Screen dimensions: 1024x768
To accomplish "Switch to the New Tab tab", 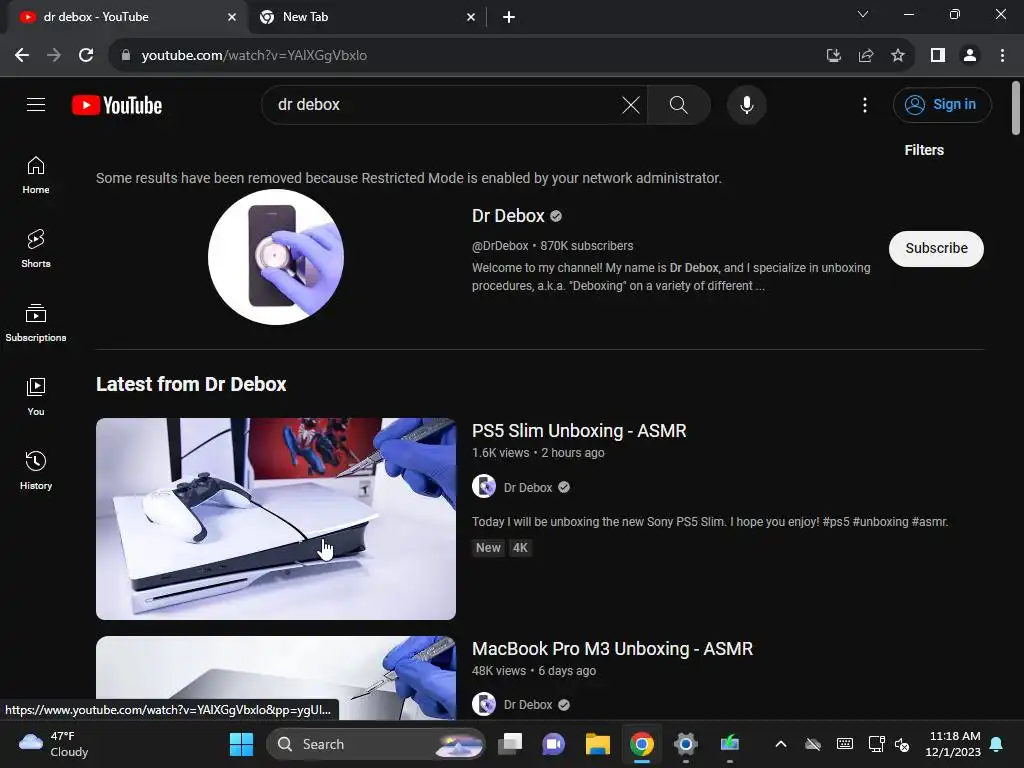I will pyautogui.click(x=369, y=17).
